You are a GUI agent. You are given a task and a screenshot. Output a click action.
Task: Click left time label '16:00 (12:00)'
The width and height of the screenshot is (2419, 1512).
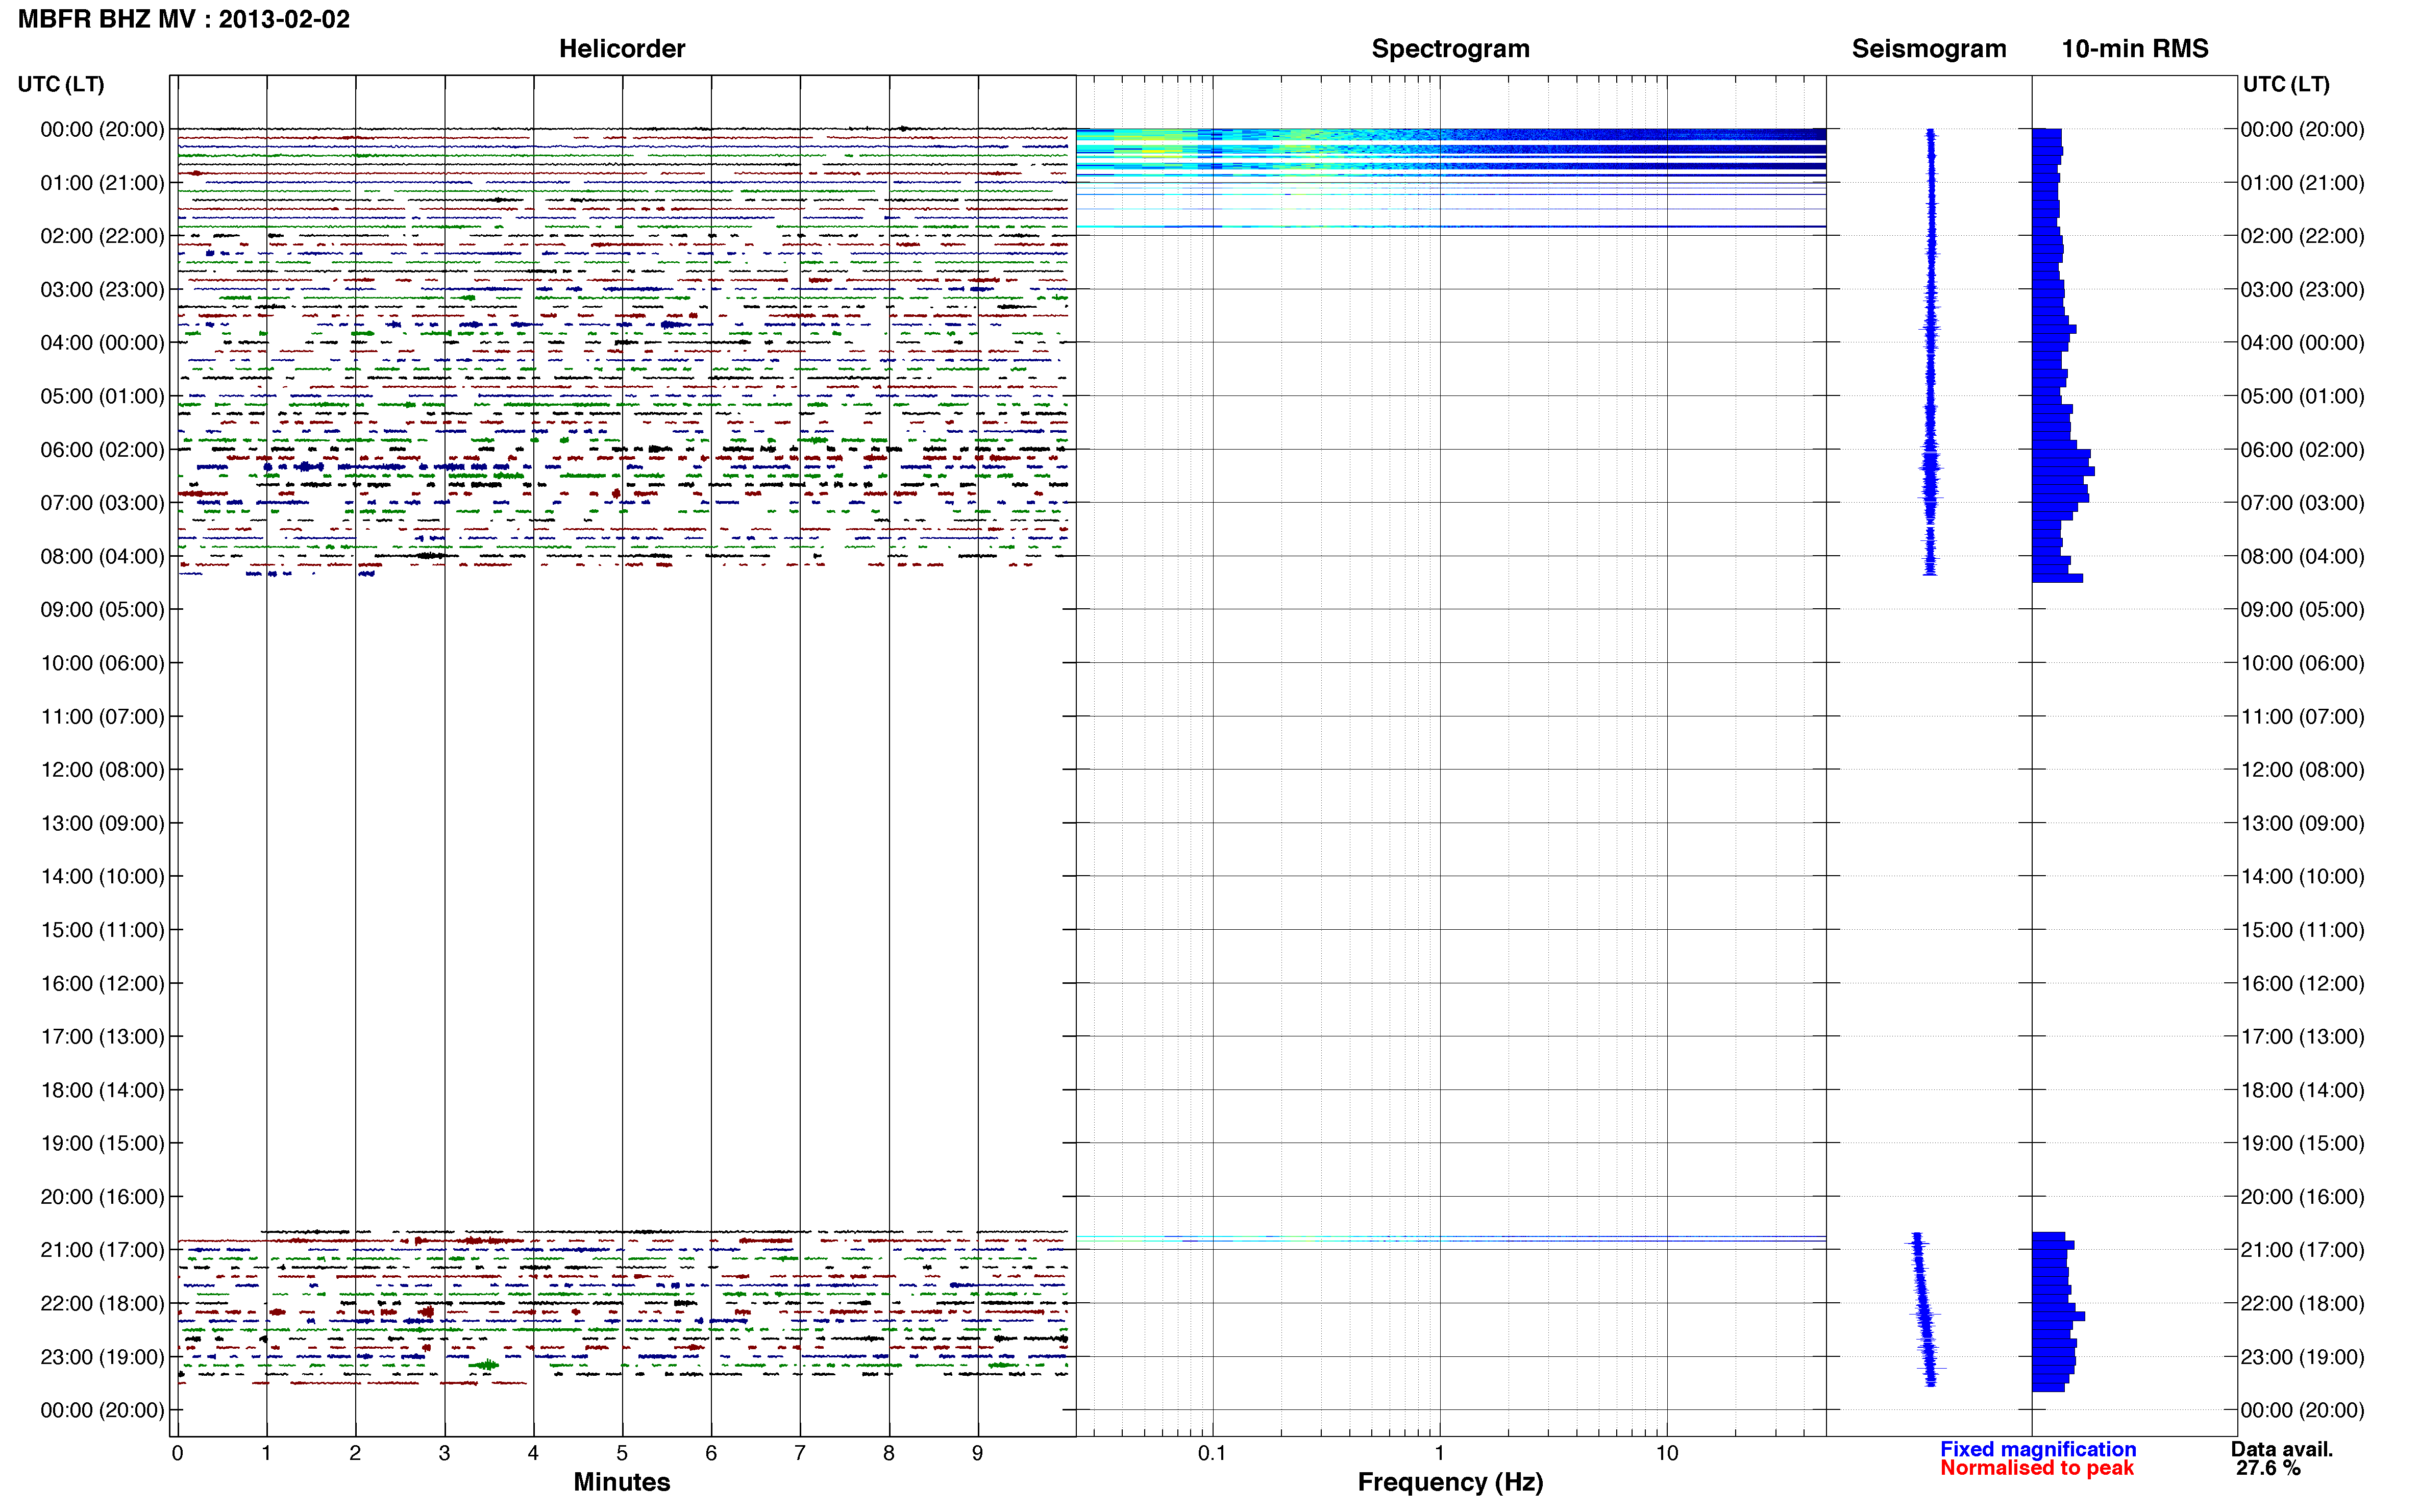click(x=102, y=983)
